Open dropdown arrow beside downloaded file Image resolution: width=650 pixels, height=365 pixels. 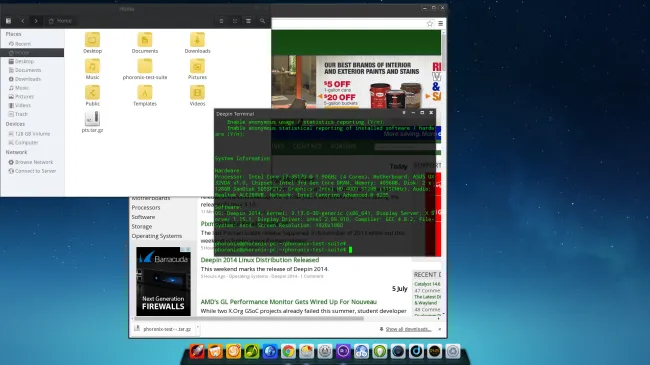pyautogui.click(x=197, y=328)
